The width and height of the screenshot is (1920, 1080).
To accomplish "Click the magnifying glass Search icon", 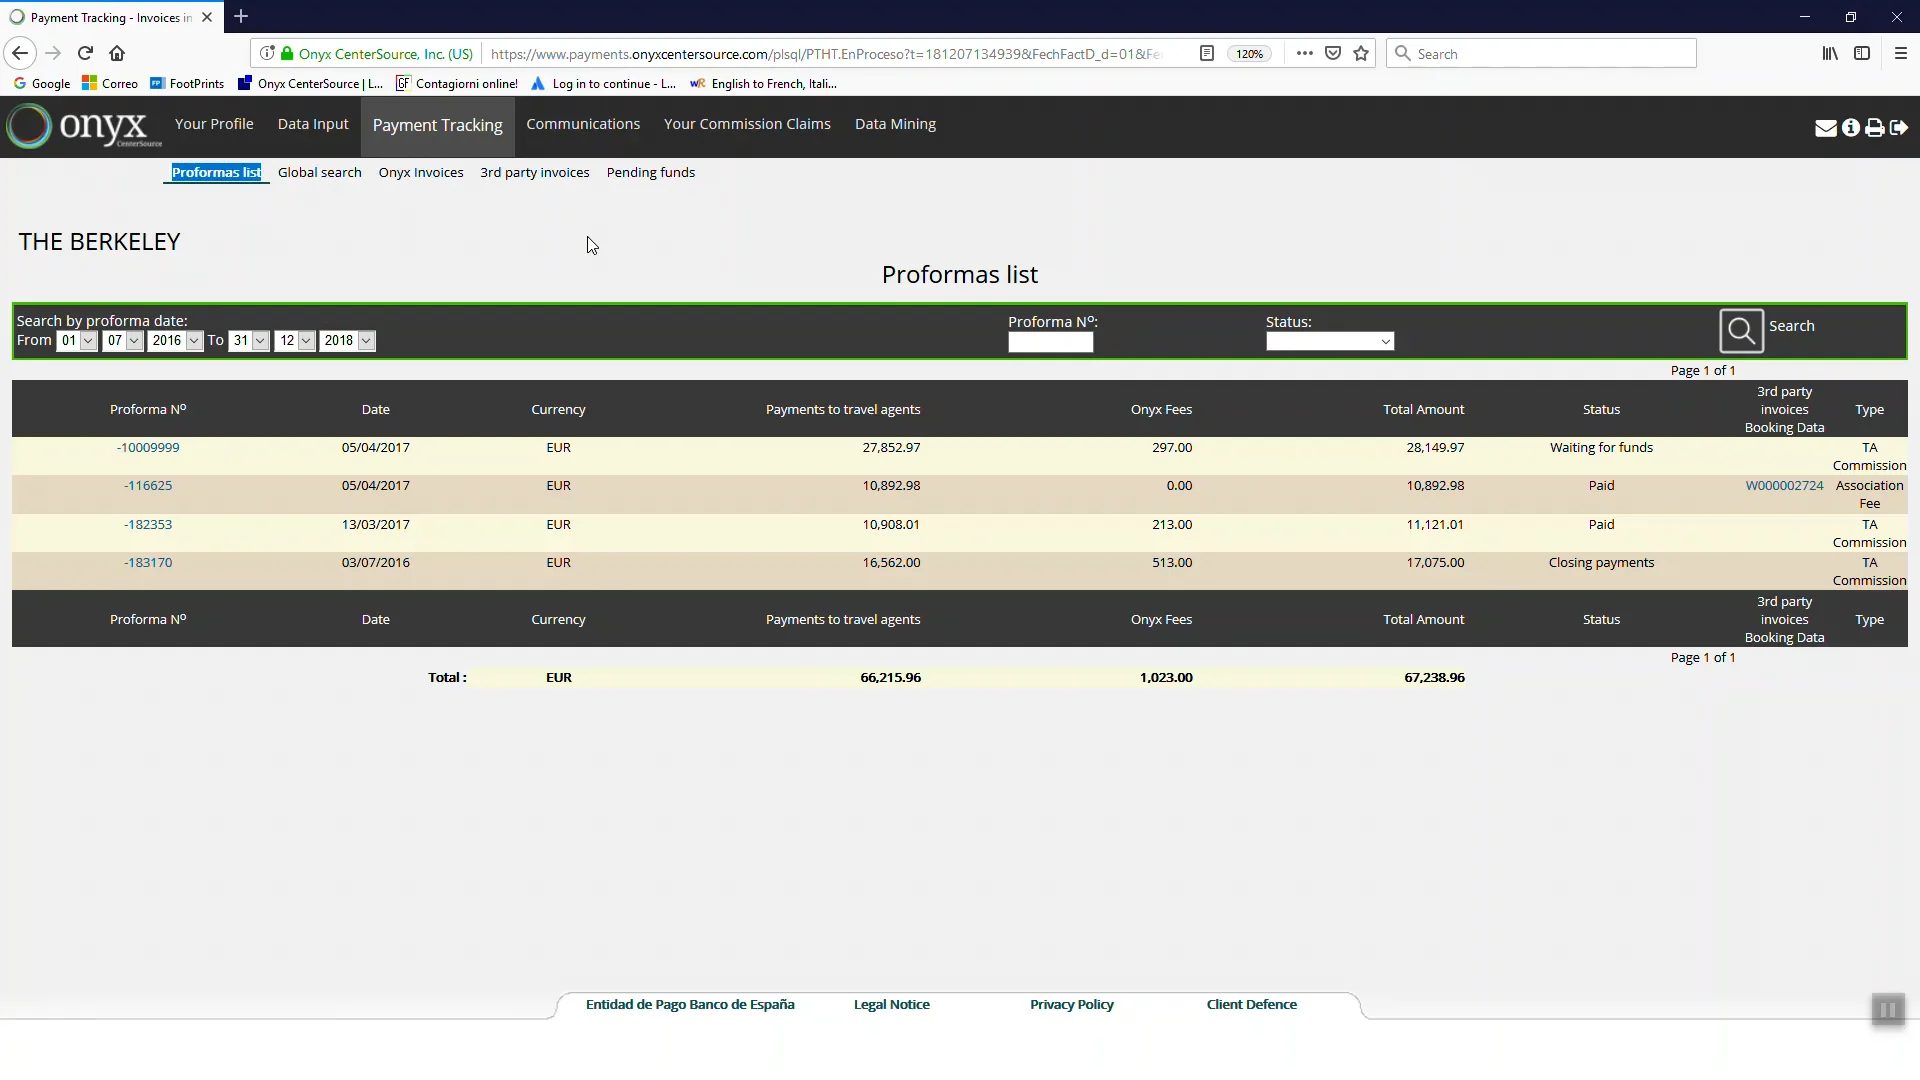I will click(1741, 331).
